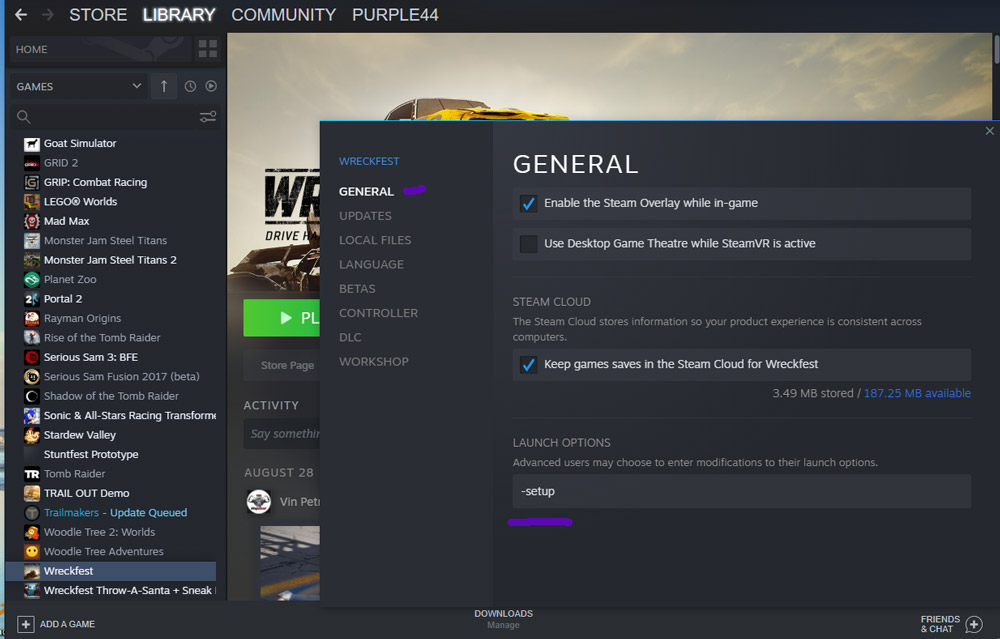This screenshot has height=639, width=1000.
Task: Select Serious Sam Fusion 2017 (beta)
Action: pos(122,377)
